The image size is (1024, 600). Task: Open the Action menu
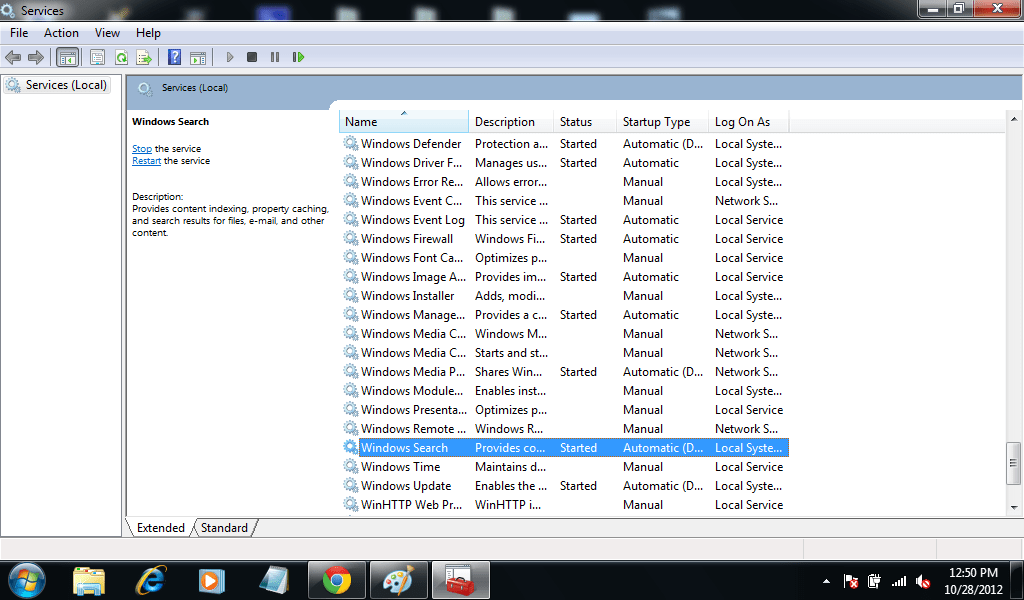click(x=61, y=33)
